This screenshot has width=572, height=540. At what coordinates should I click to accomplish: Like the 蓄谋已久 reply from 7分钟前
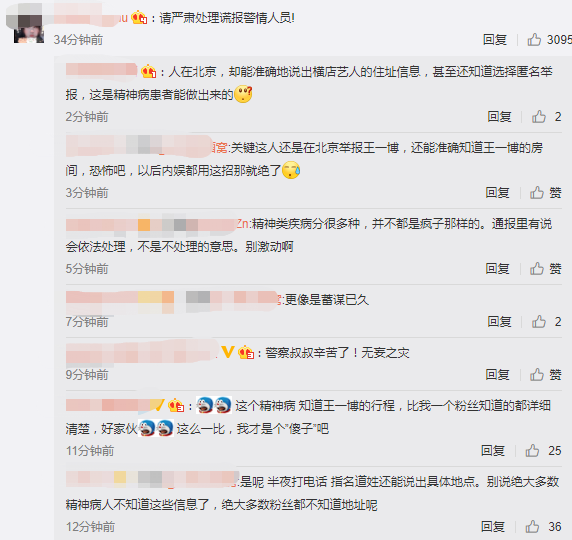pos(539,322)
